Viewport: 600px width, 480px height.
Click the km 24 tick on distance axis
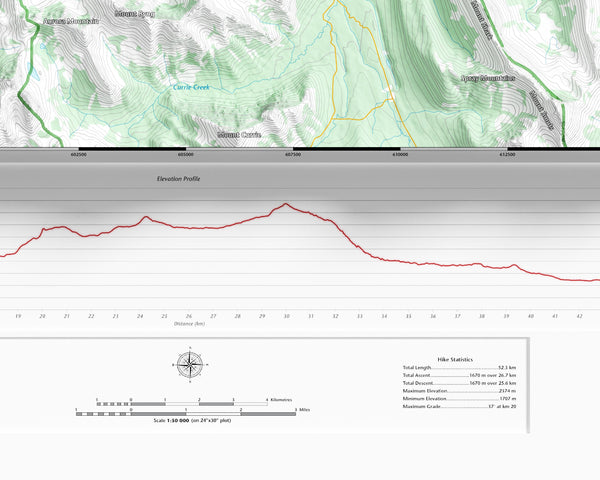pyautogui.click(x=140, y=315)
